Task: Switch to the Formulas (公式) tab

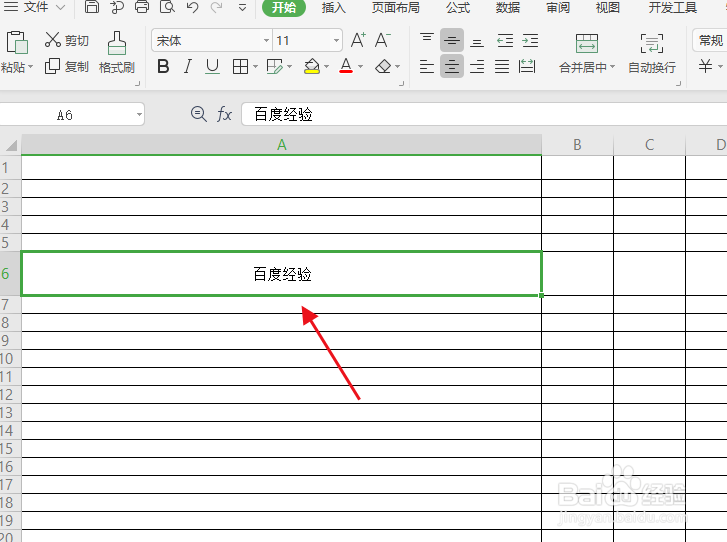Action: coord(458,7)
